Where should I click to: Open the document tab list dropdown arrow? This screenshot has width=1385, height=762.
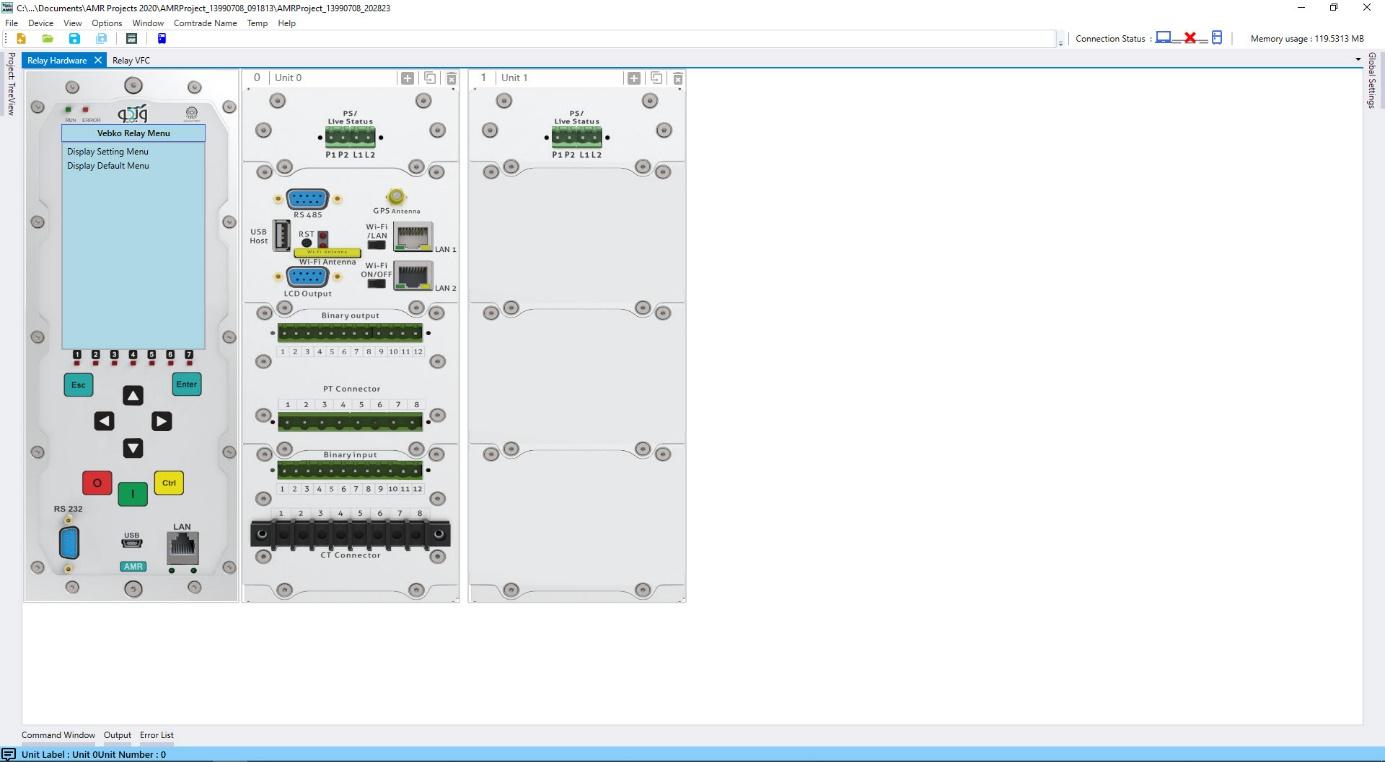1358,60
